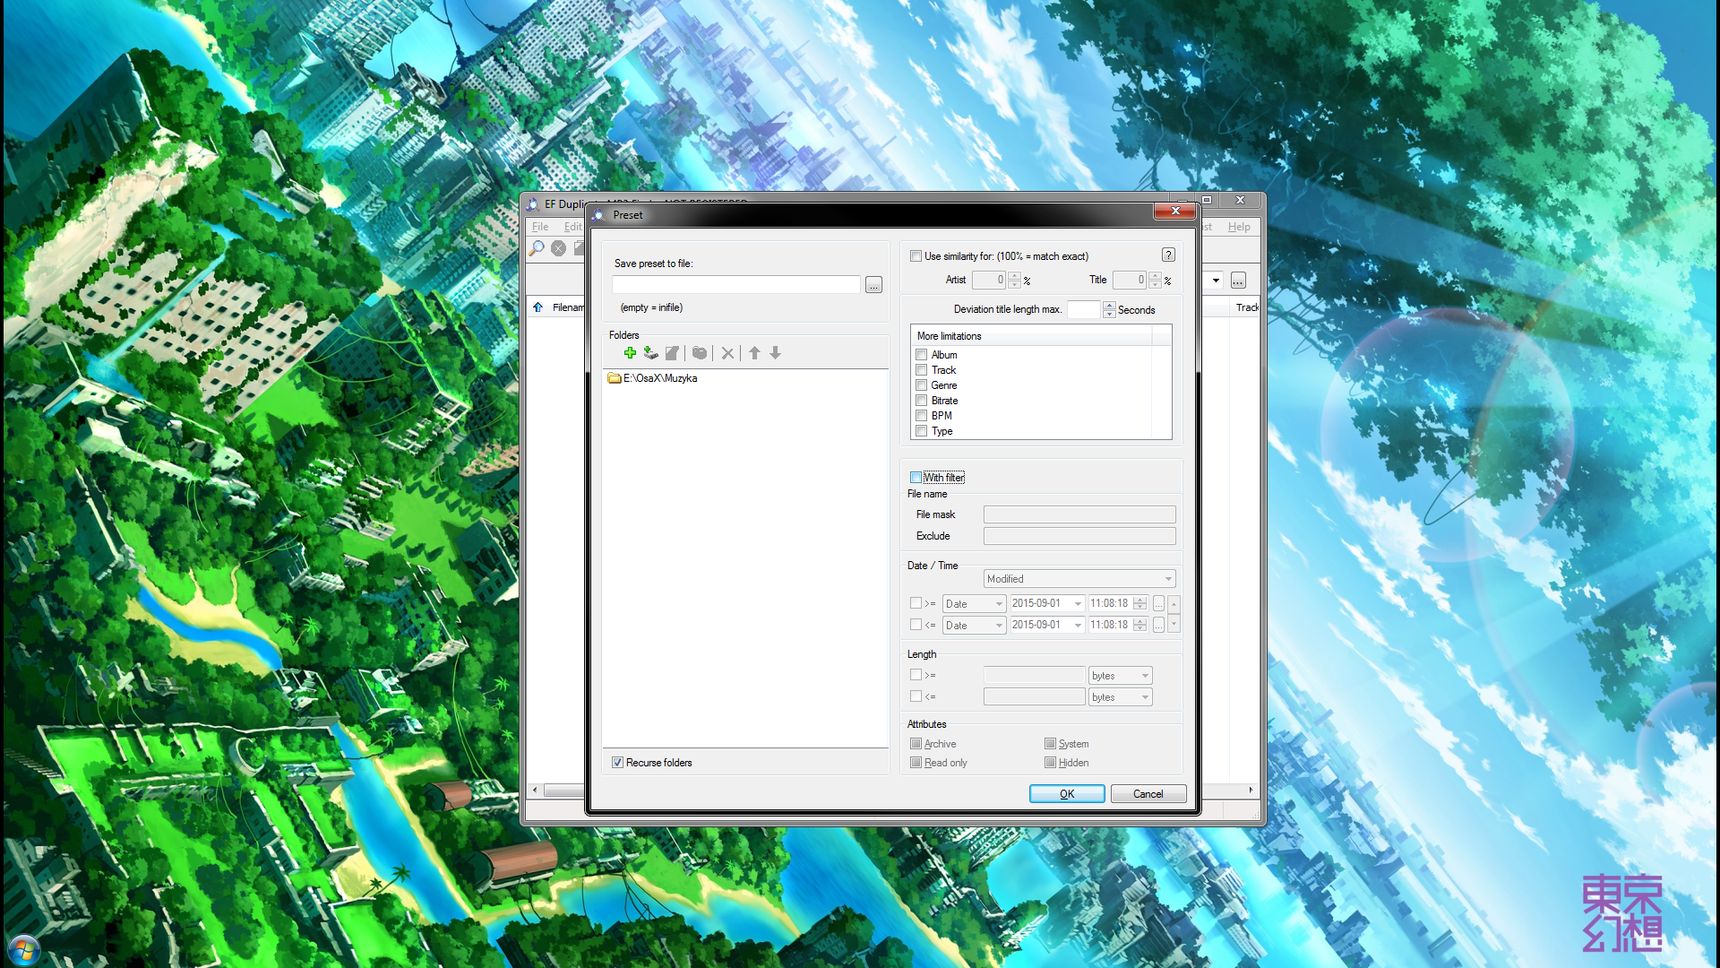
Task: Open the dropdown arrow in main window toolbar
Action: [x=1216, y=280]
